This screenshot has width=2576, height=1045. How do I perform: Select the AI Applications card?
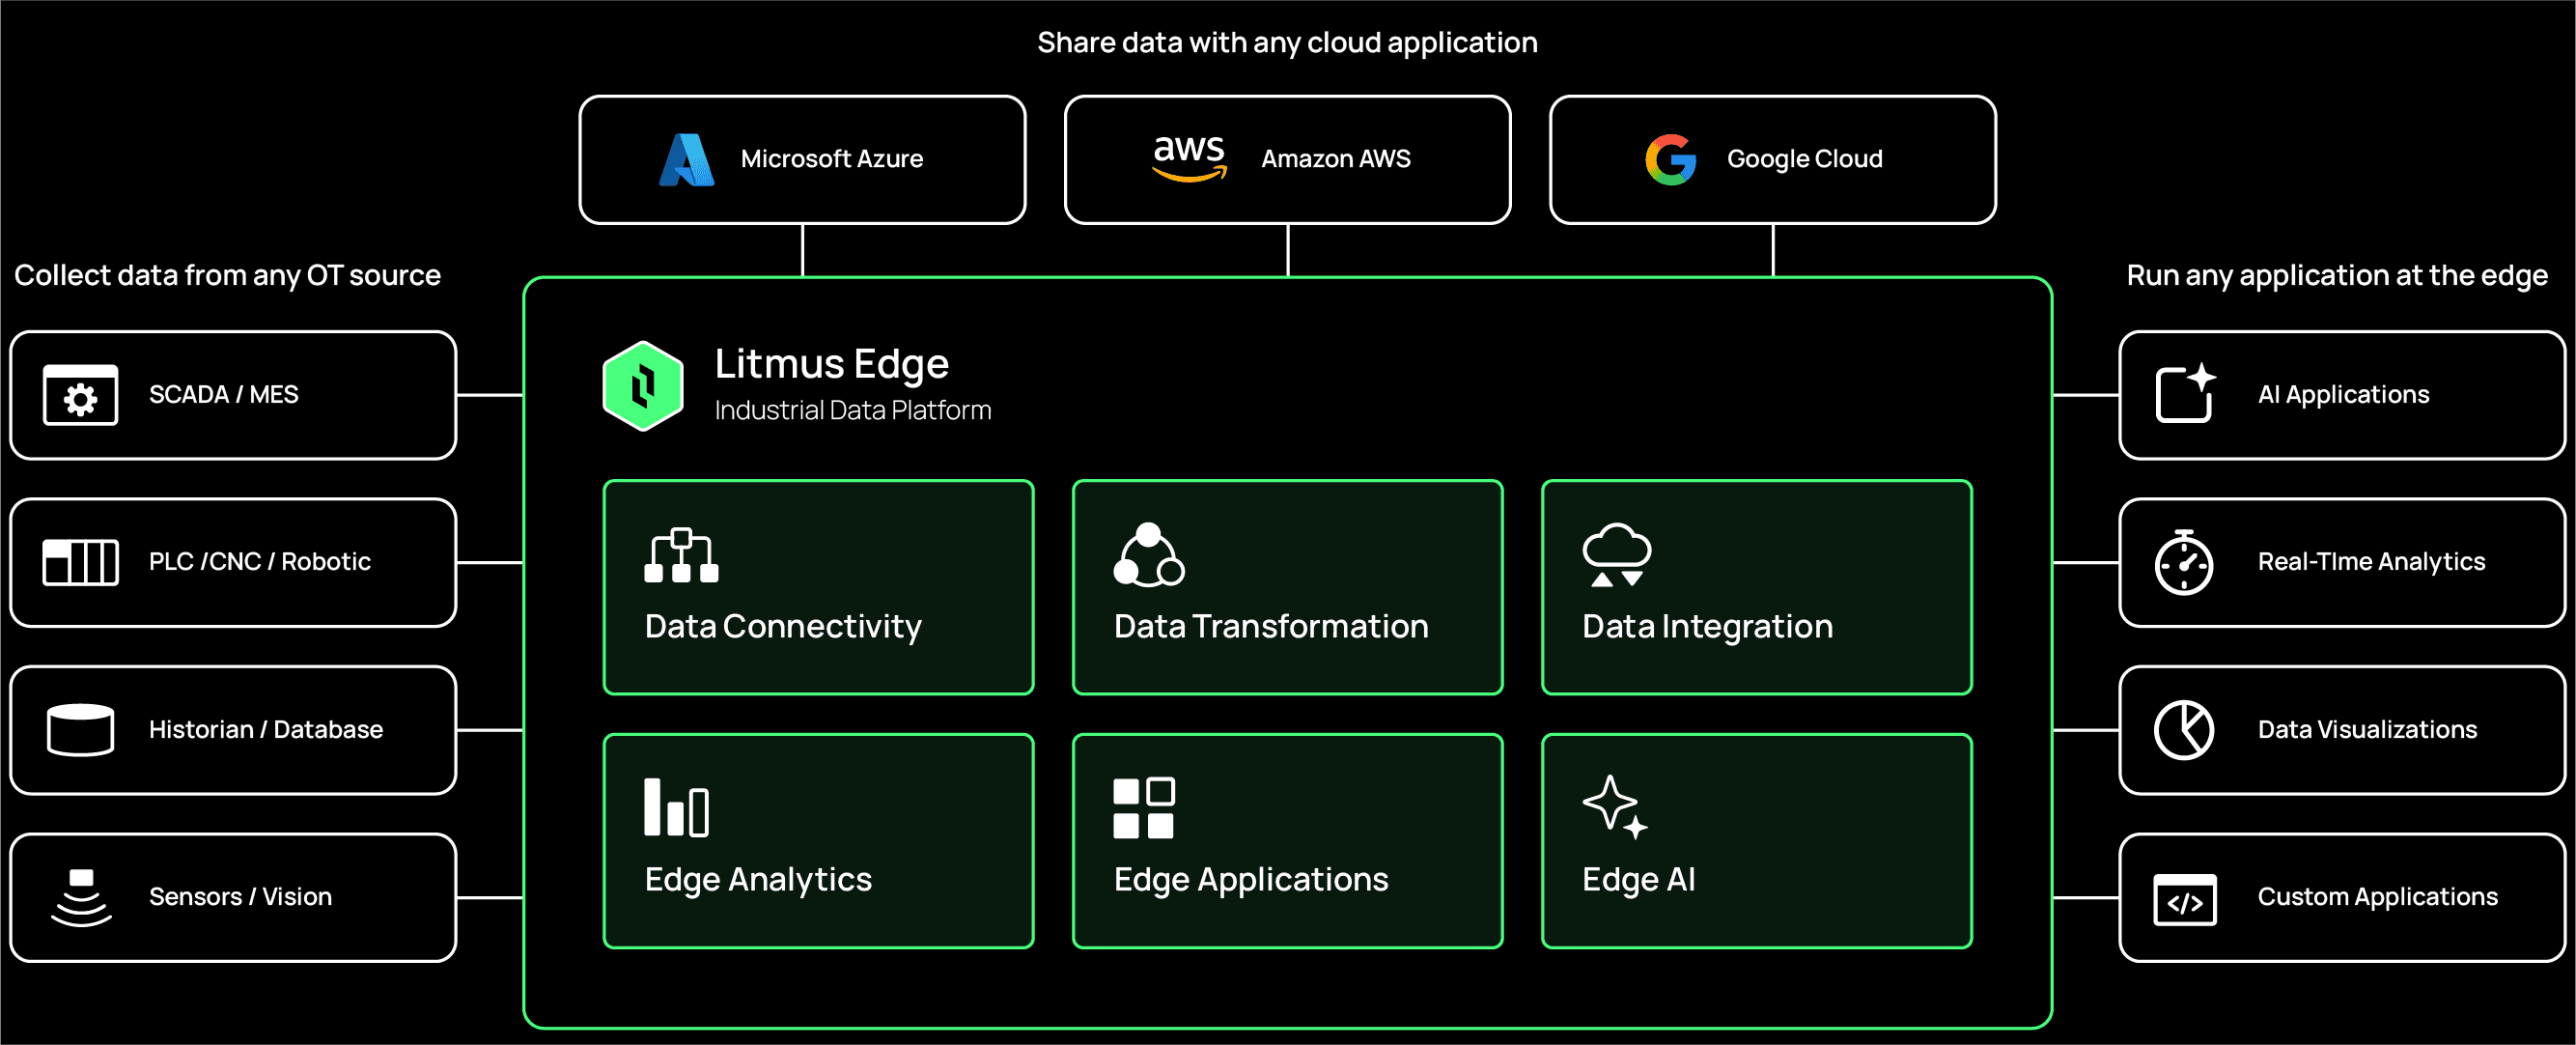tap(2340, 394)
